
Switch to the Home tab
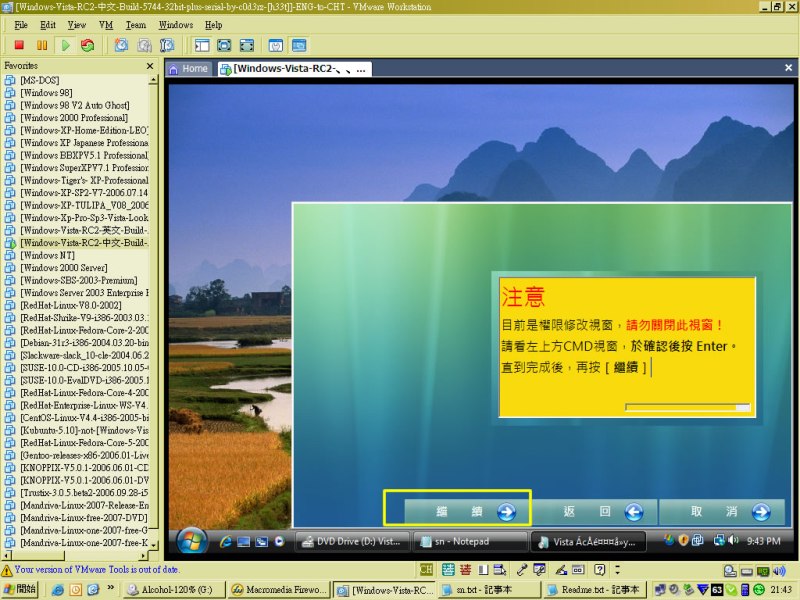pos(189,68)
